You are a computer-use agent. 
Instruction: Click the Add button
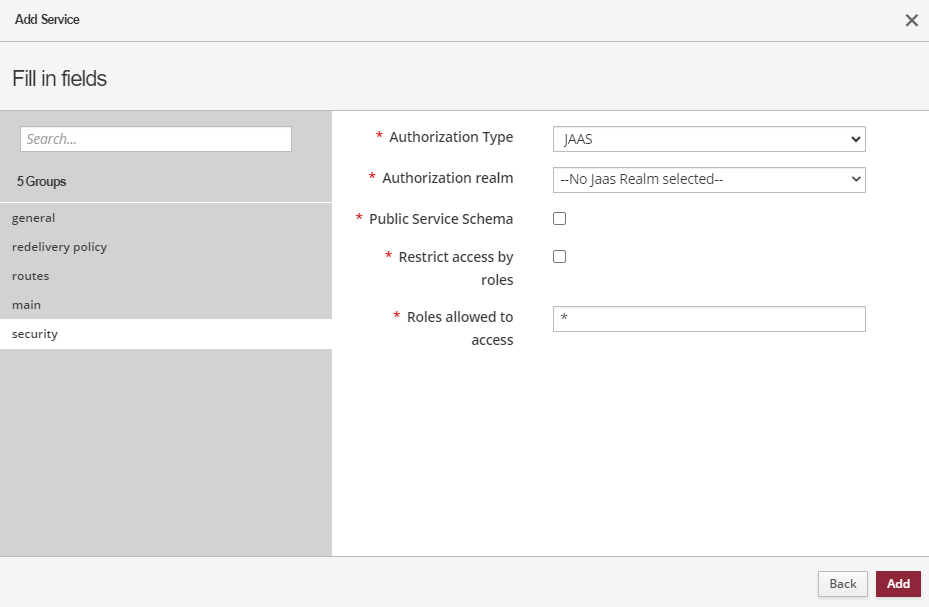[898, 584]
